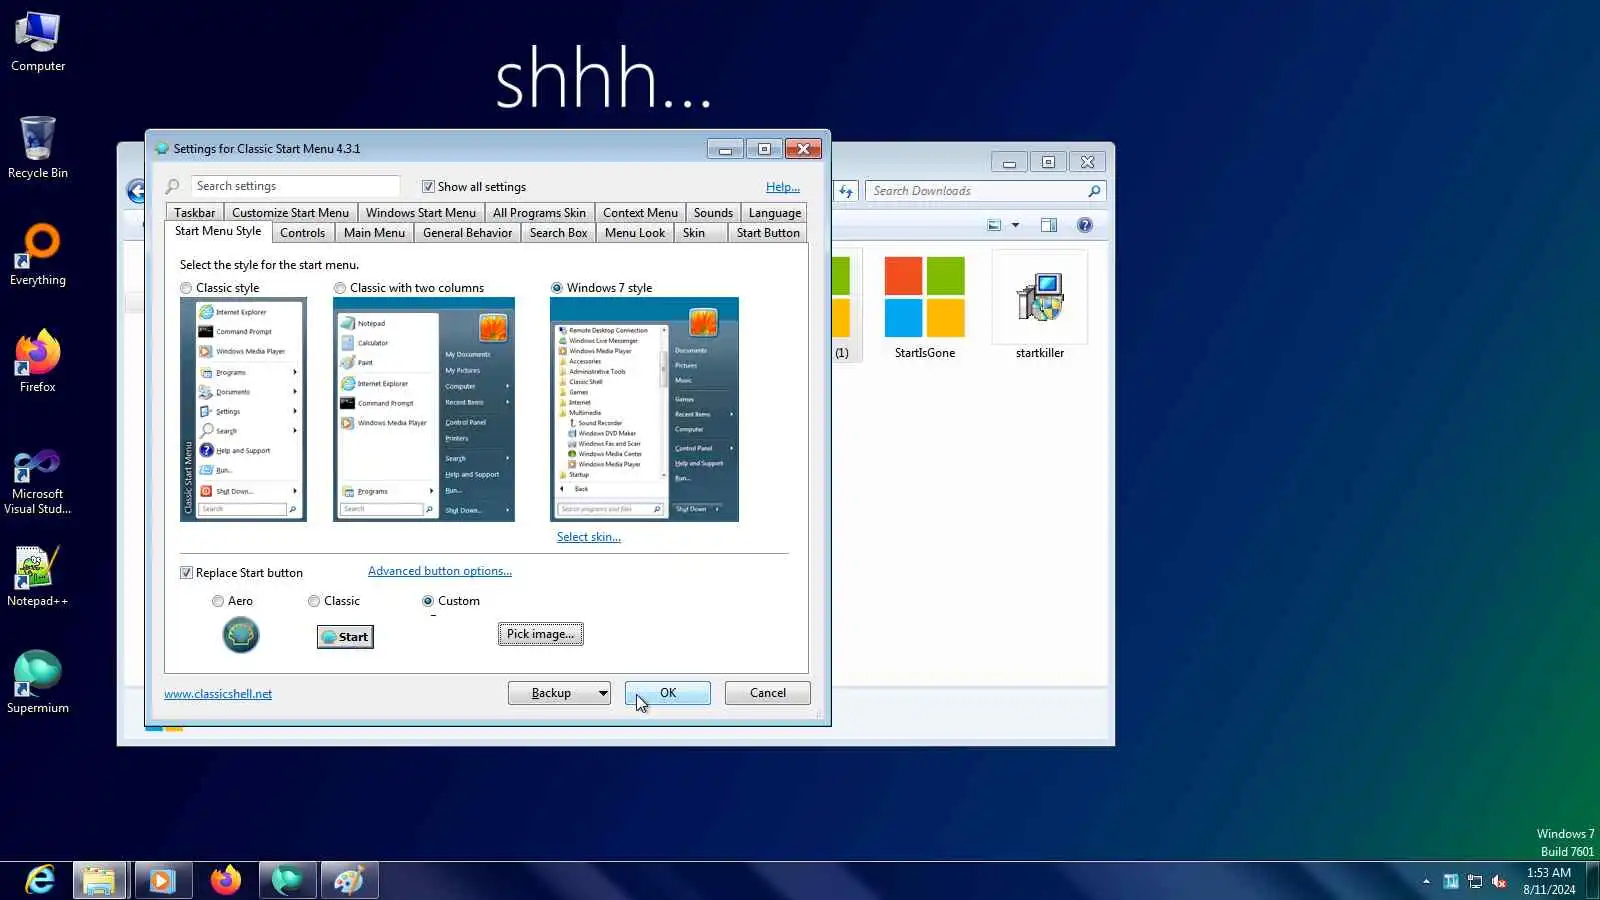Select the Recycle Bin desktop icon
This screenshot has width=1600, height=900.
(x=38, y=148)
